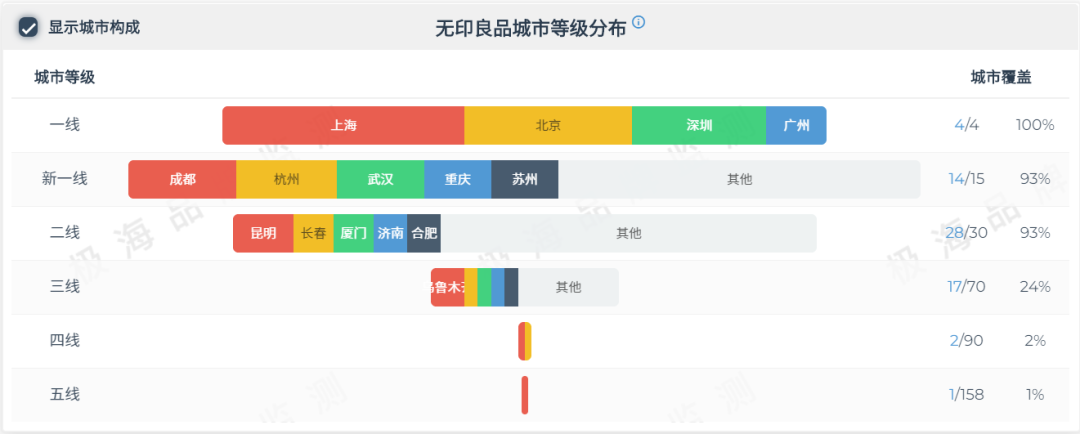Click the red bar in 五线 row
This screenshot has height=434, width=1080.
click(x=524, y=395)
